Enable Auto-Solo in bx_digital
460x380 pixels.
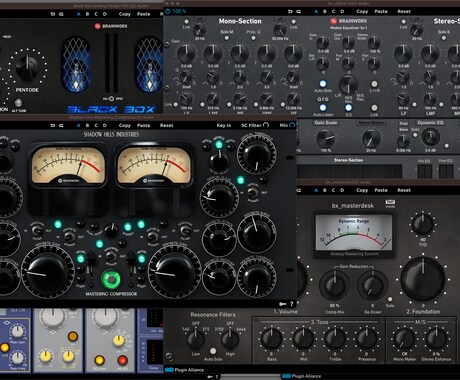point(323,84)
